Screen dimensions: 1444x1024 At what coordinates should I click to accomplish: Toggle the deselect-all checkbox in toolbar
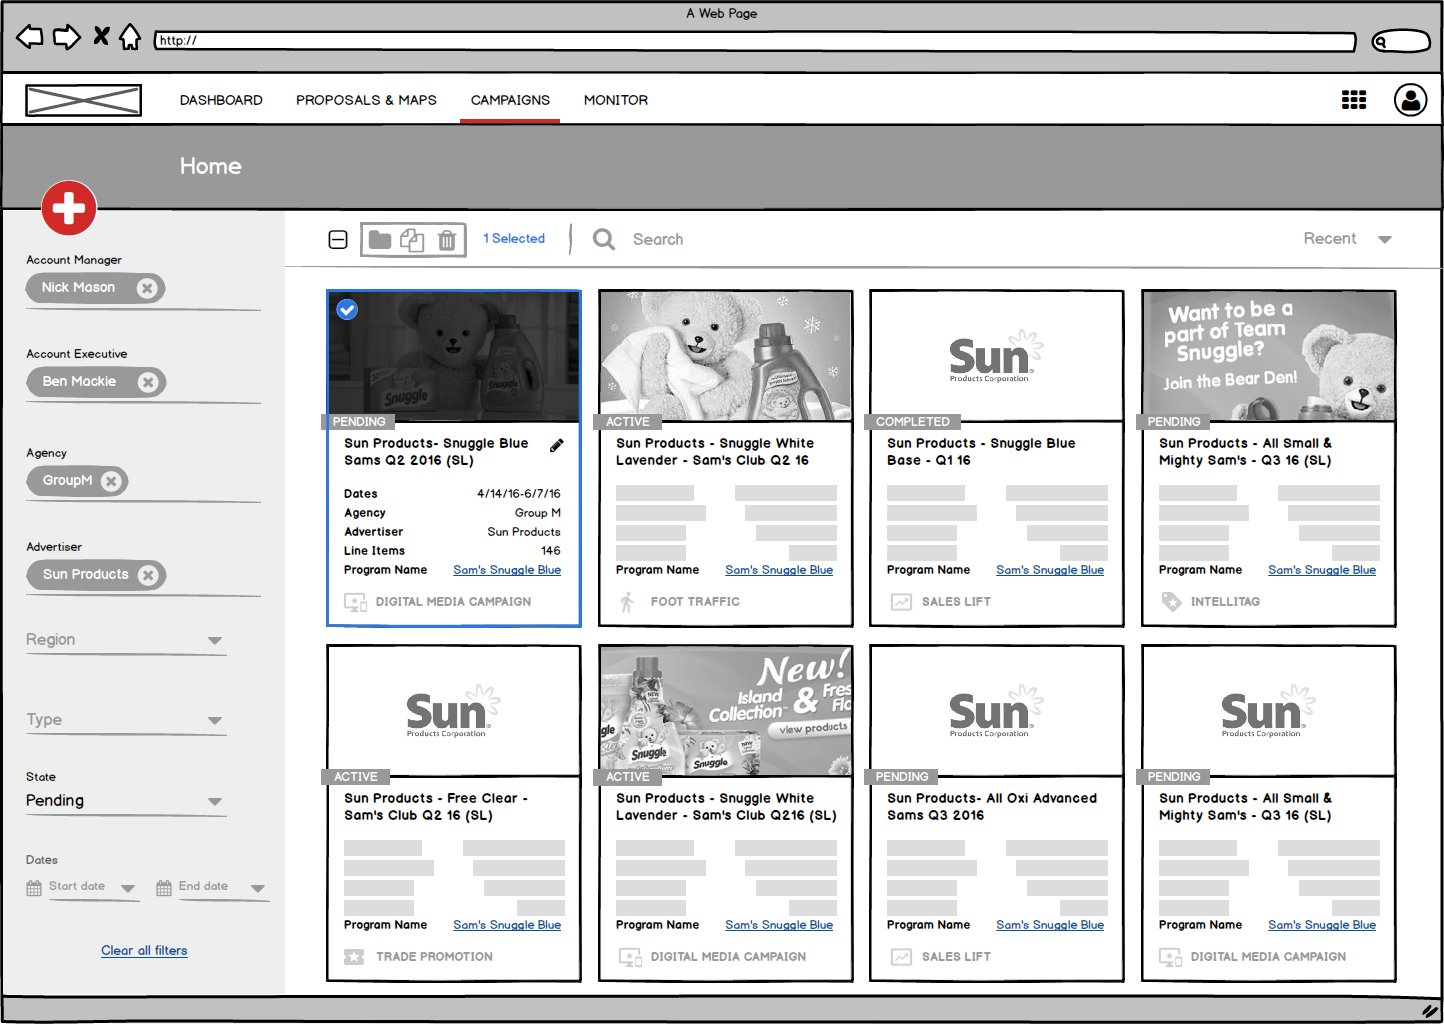point(338,240)
